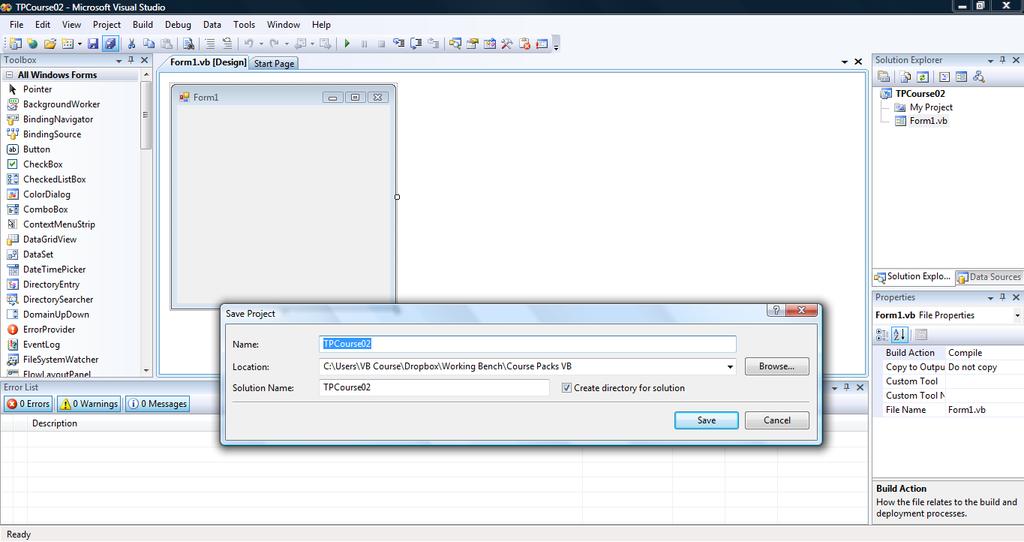Screen dimensions: 1024x542
Task: Open the Add New Item toolbar dropdown arrow
Action: 80,44
